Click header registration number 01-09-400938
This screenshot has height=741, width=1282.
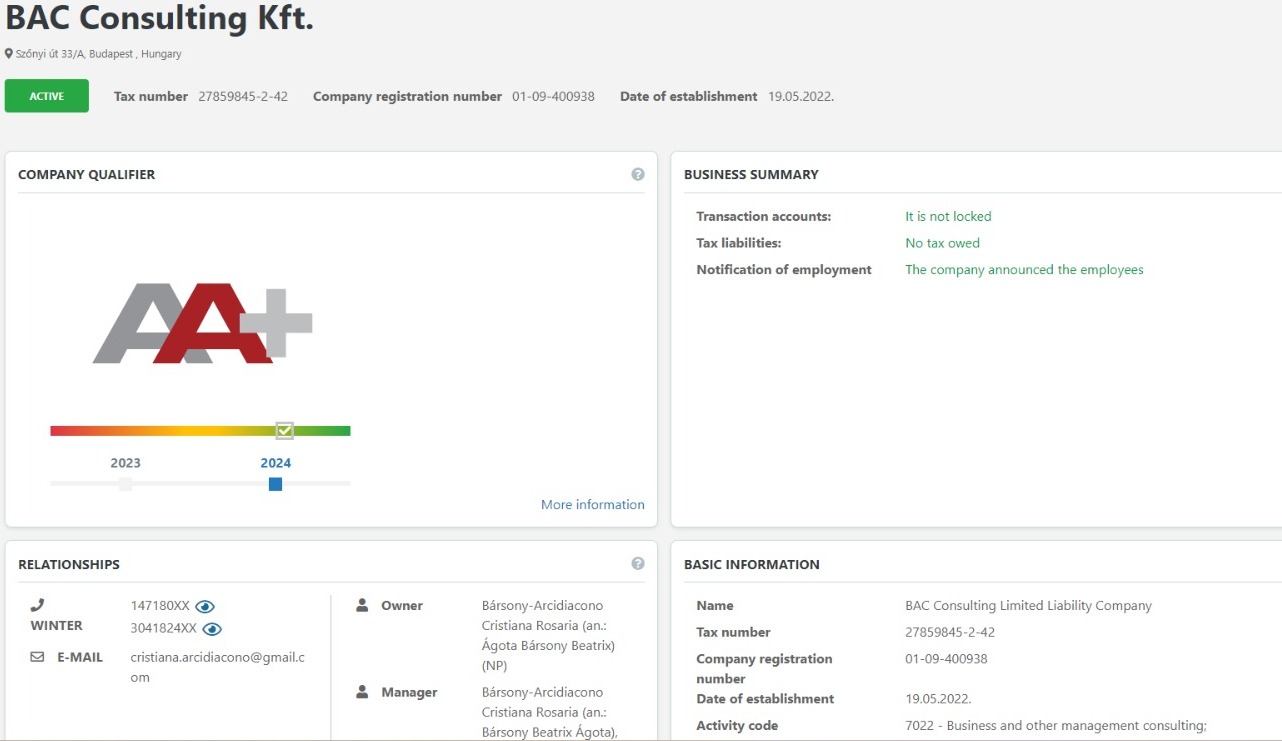tap(553, 97)
